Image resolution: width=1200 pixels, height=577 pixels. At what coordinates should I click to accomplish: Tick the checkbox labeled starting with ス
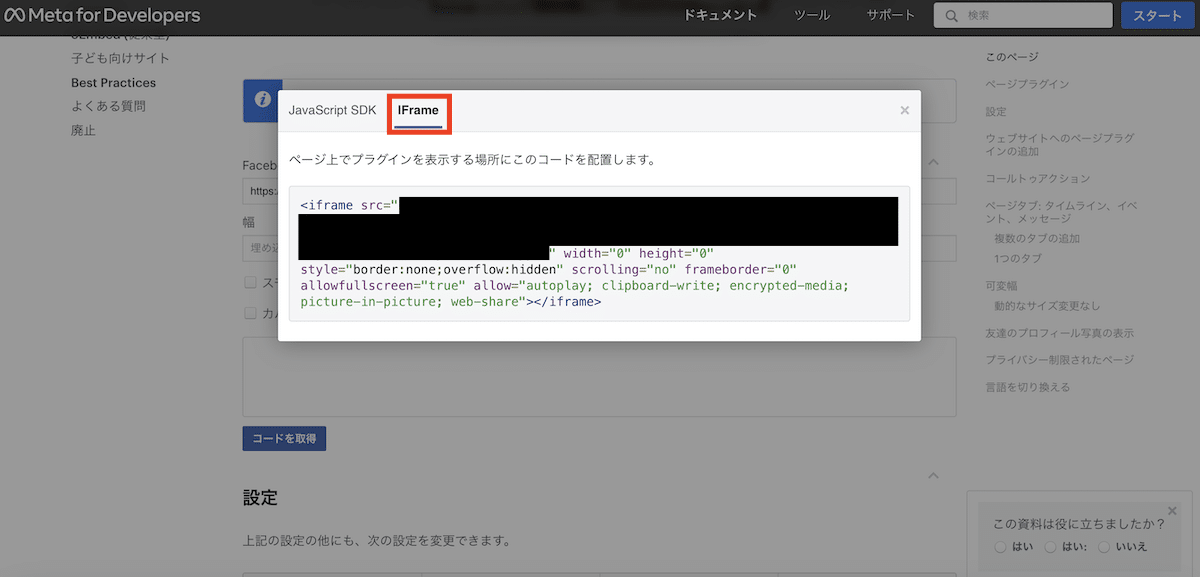(x=251, y=283)
